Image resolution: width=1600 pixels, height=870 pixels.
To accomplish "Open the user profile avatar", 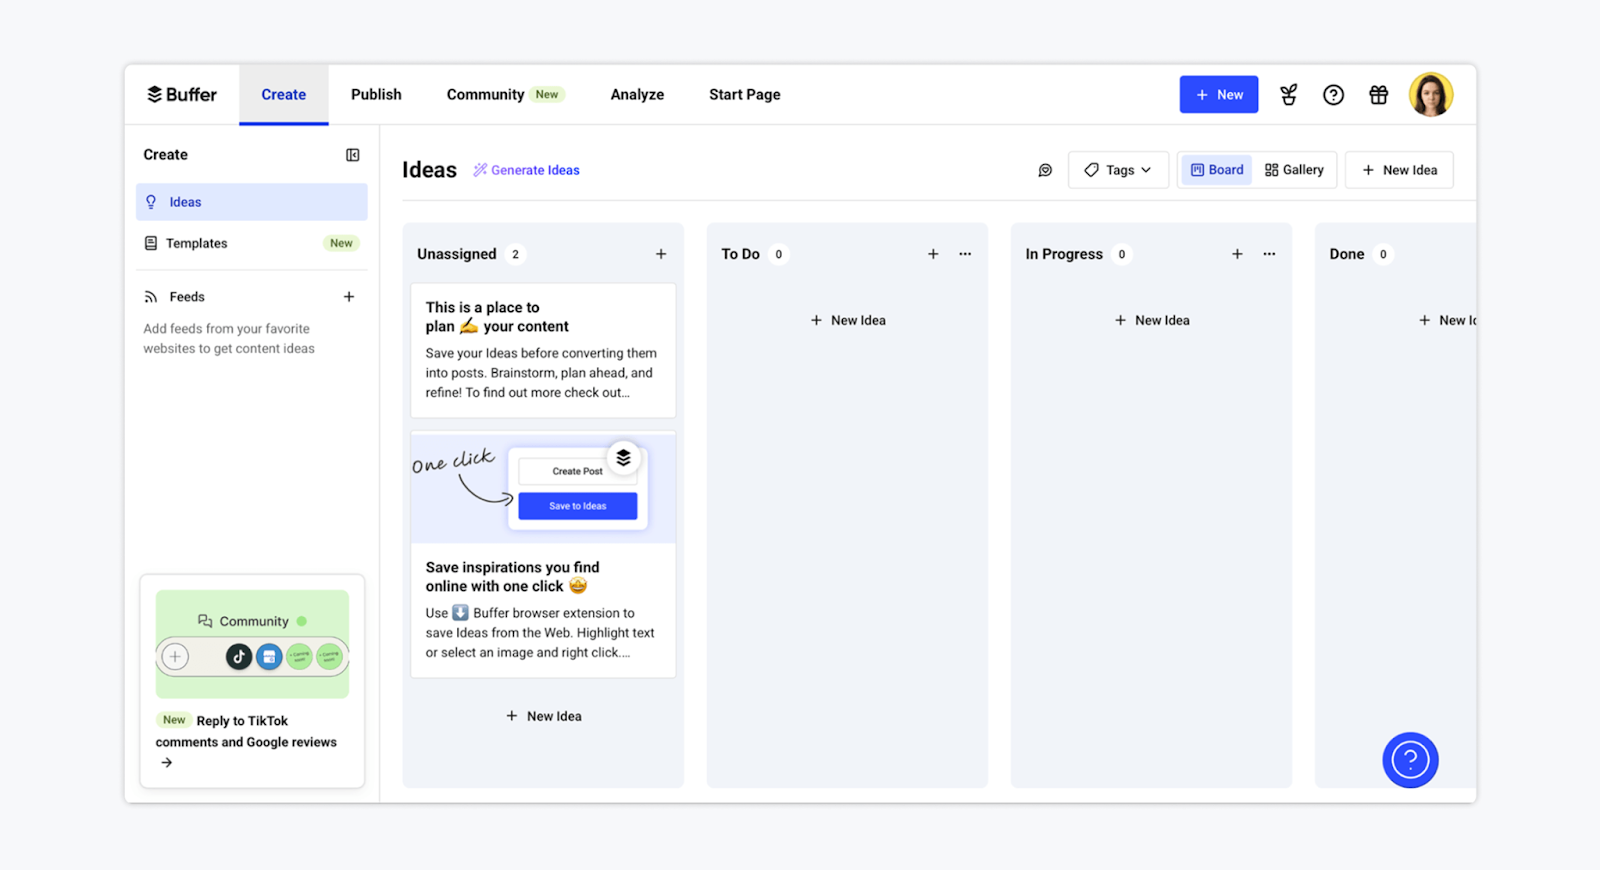I will coord(1430,95).
